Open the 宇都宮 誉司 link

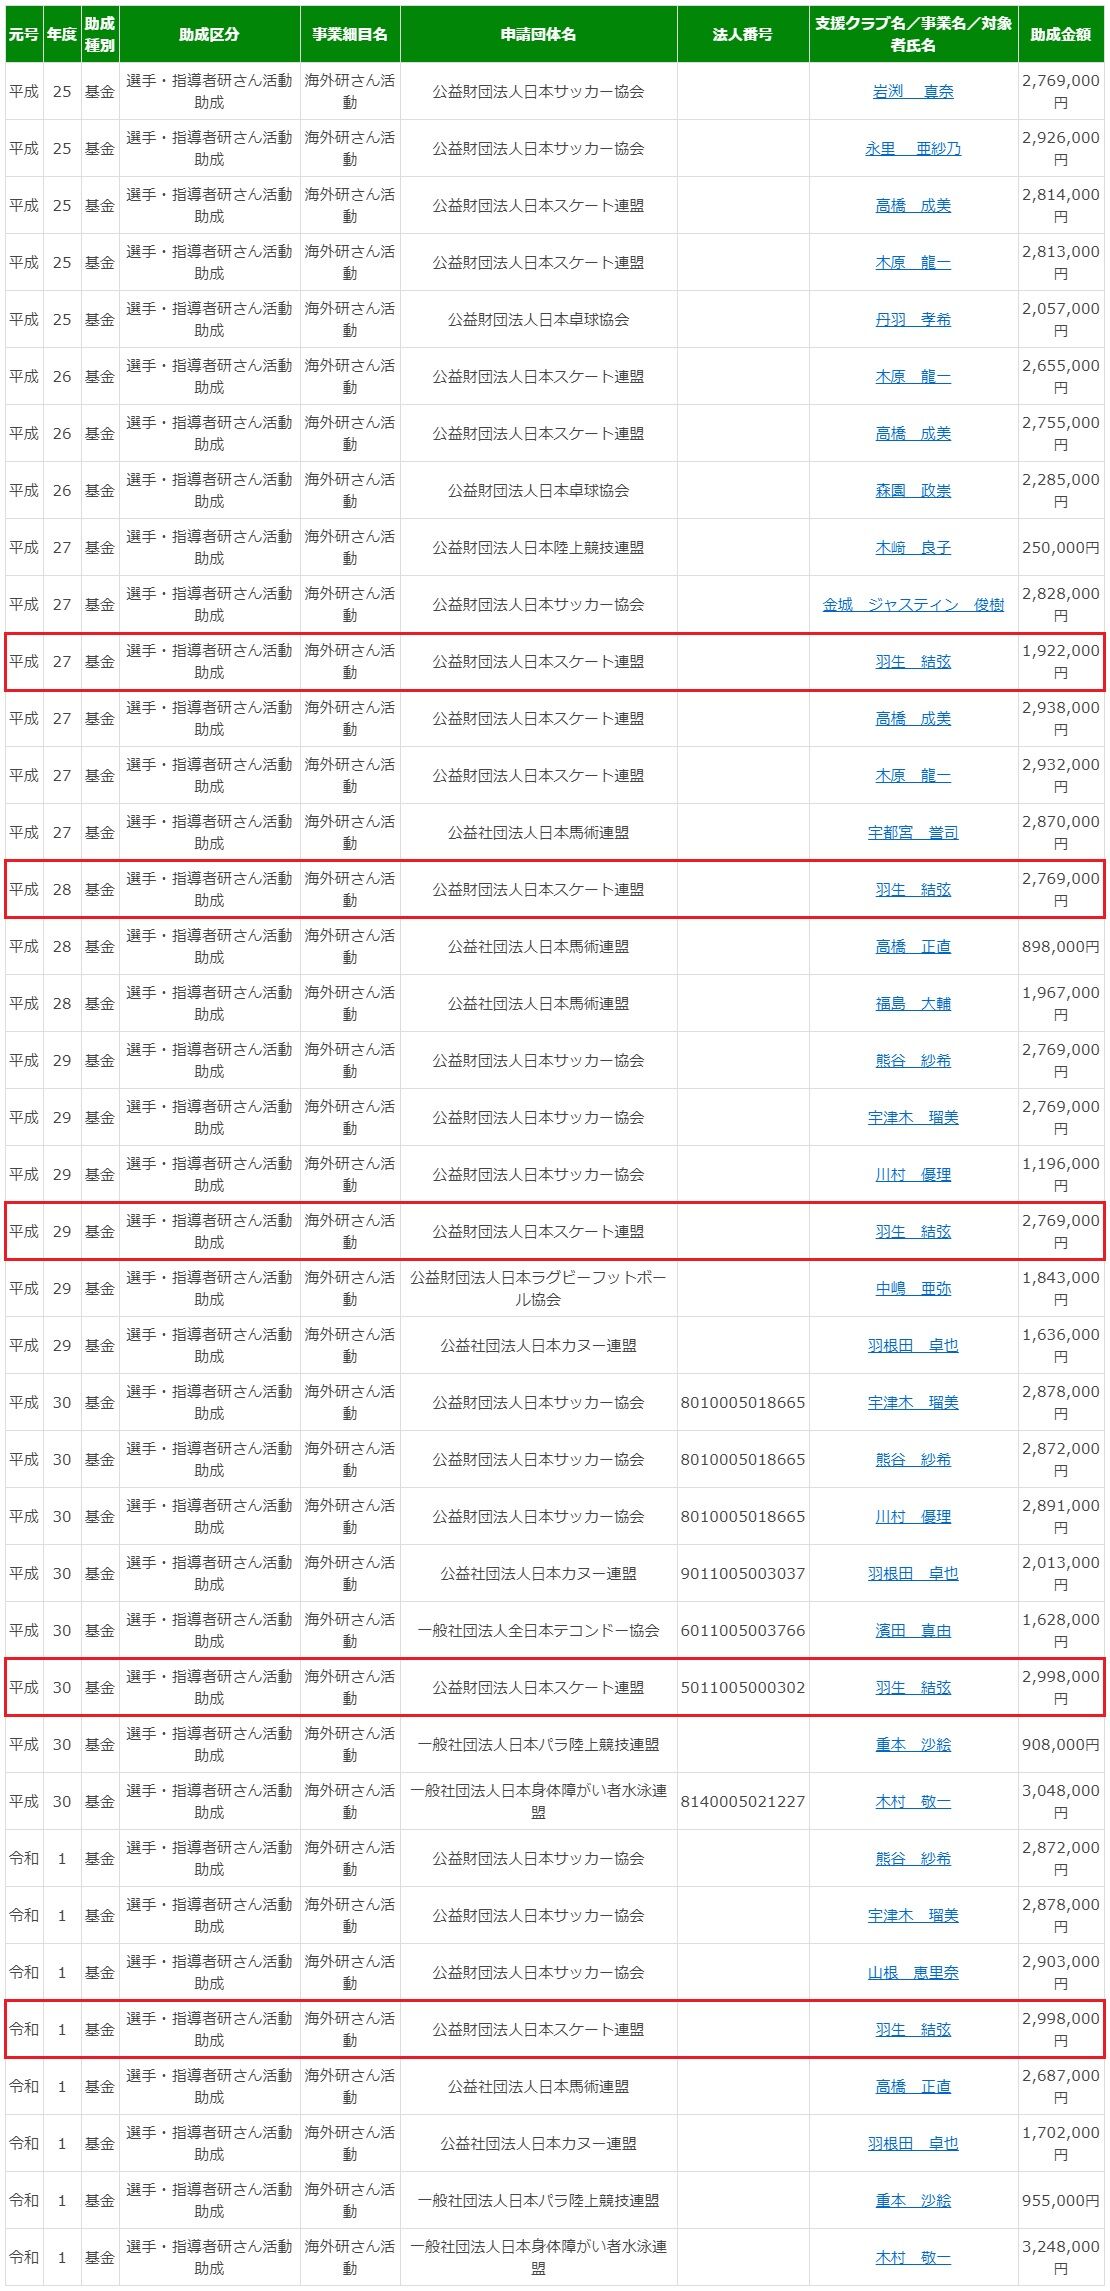click(x=913, y=832)
